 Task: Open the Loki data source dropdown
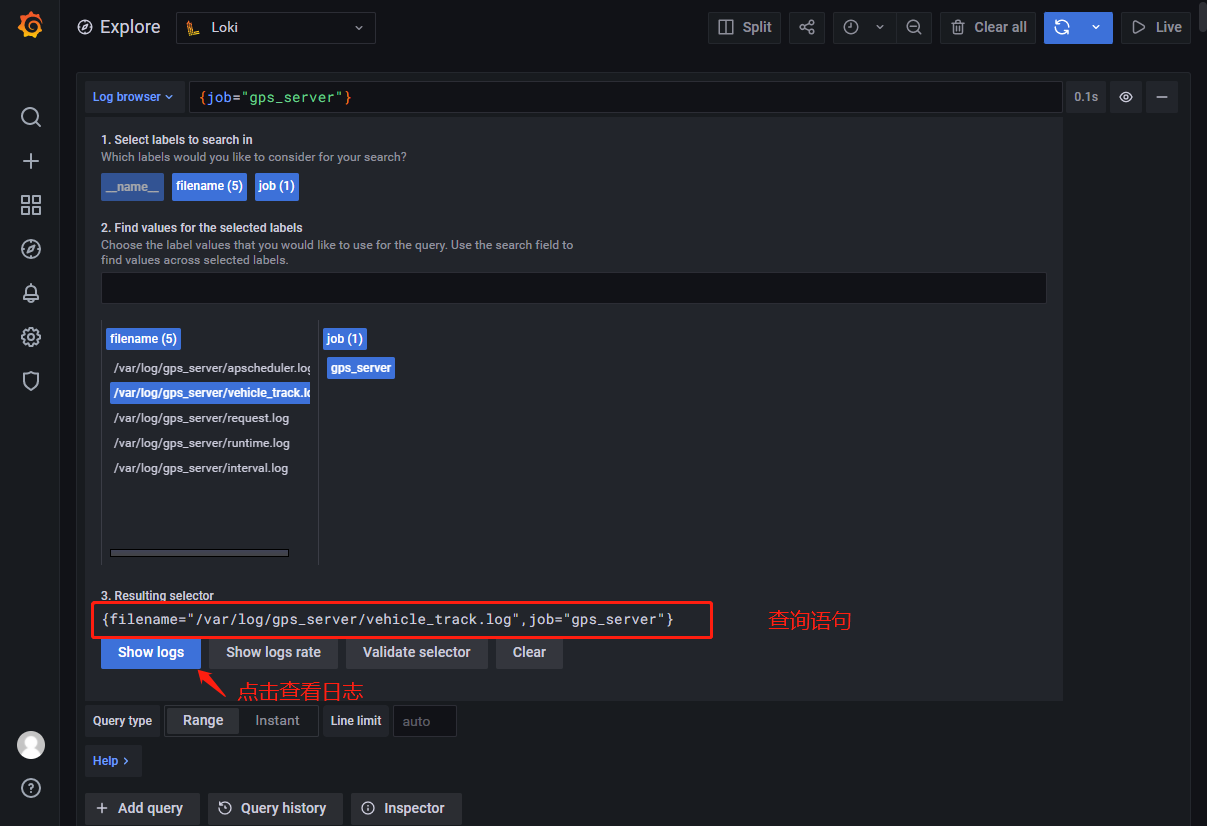point(276,28)
